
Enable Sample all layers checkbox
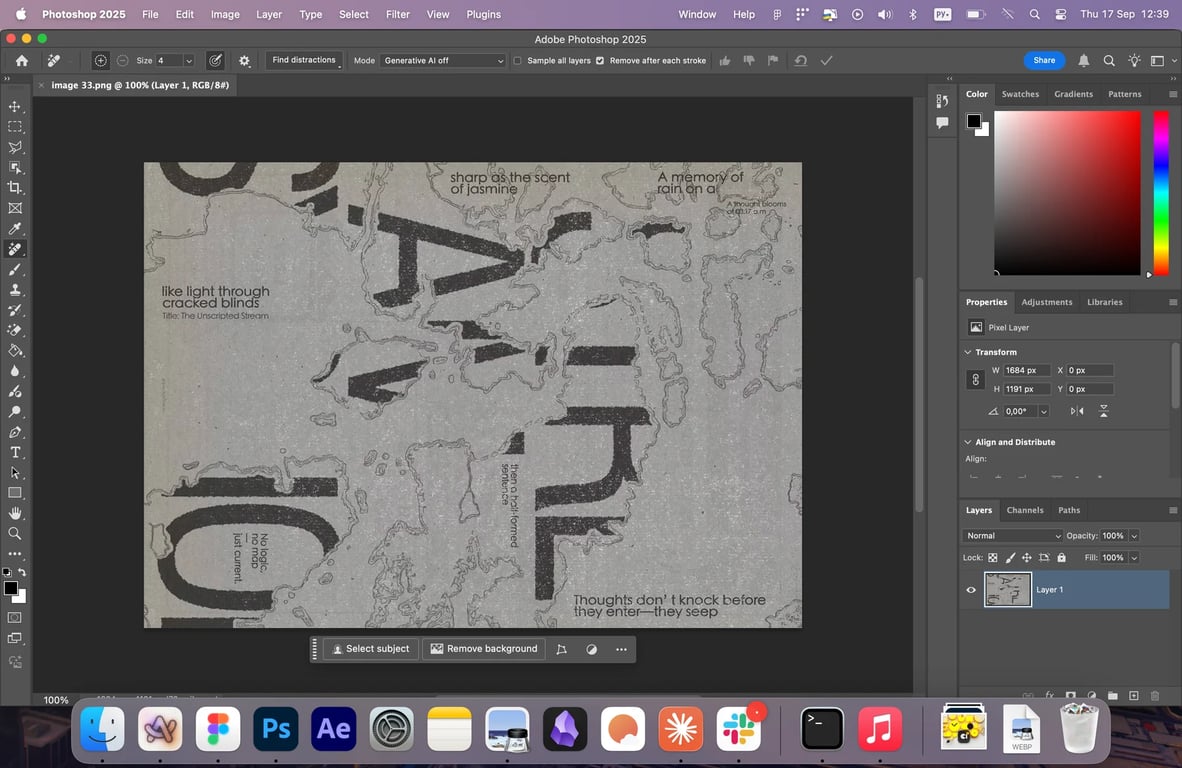518,61
